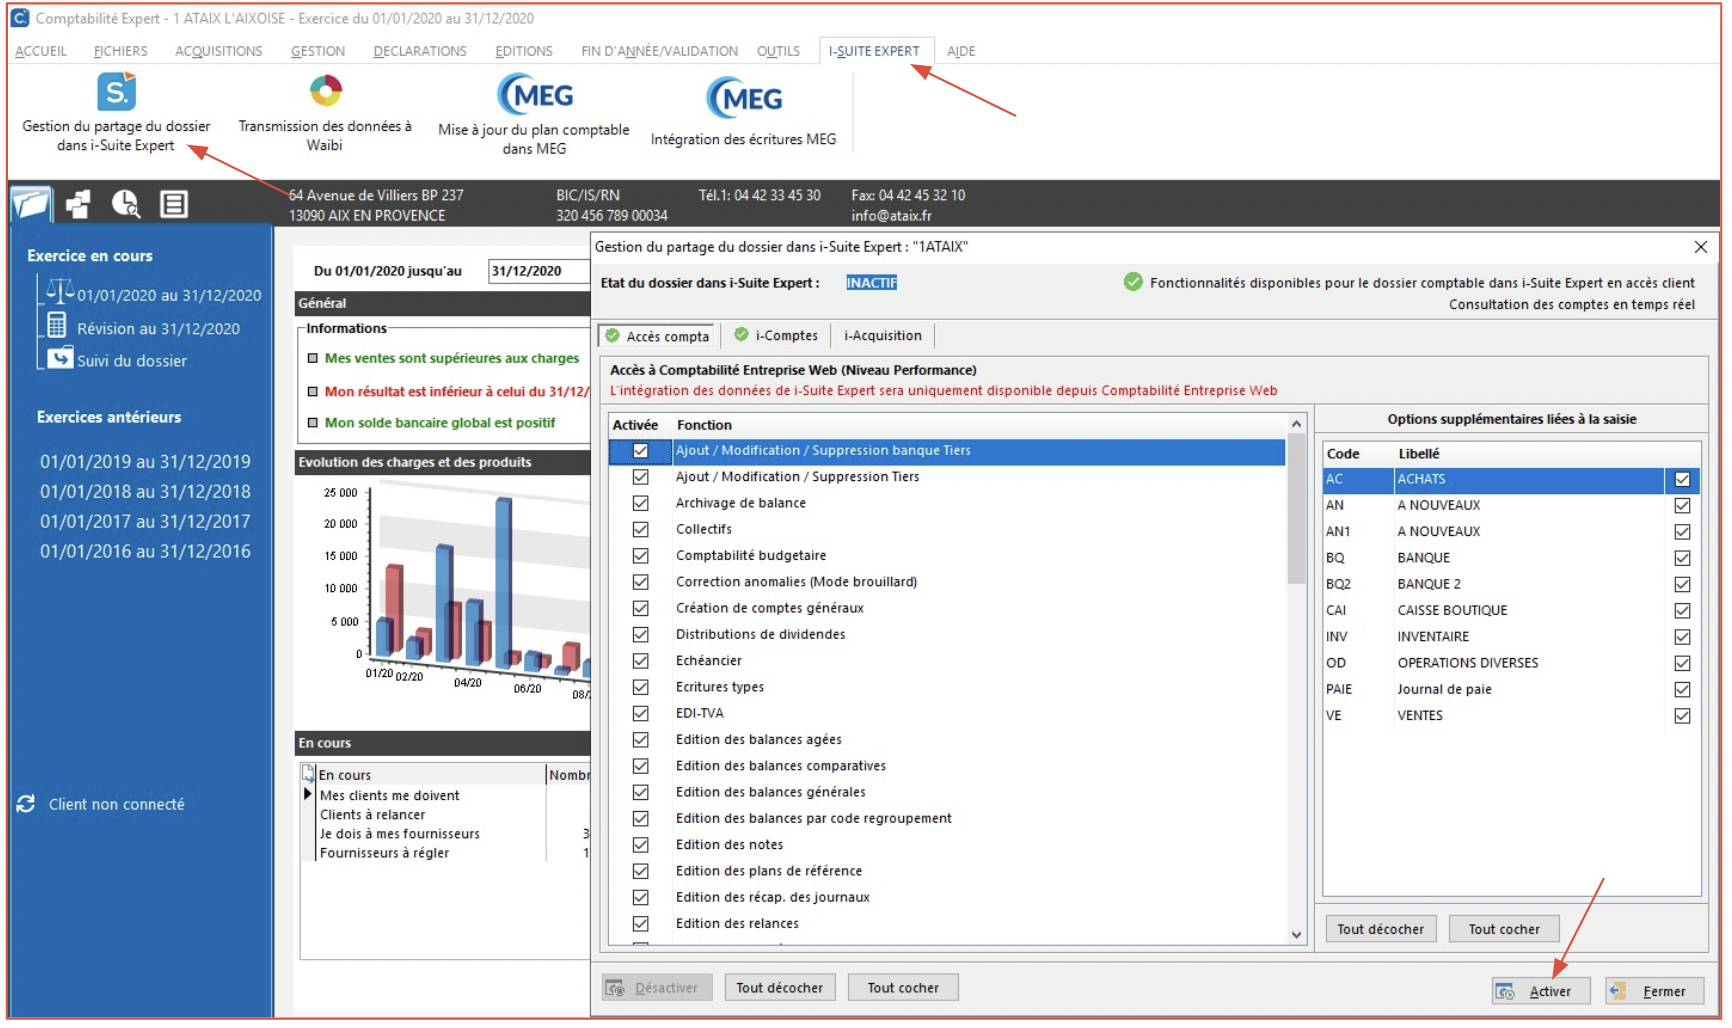This screenshot has height=1028, width=1732.
Task: Click the puzzle piece toolbar icon
Action: click(x=78, y=204)
